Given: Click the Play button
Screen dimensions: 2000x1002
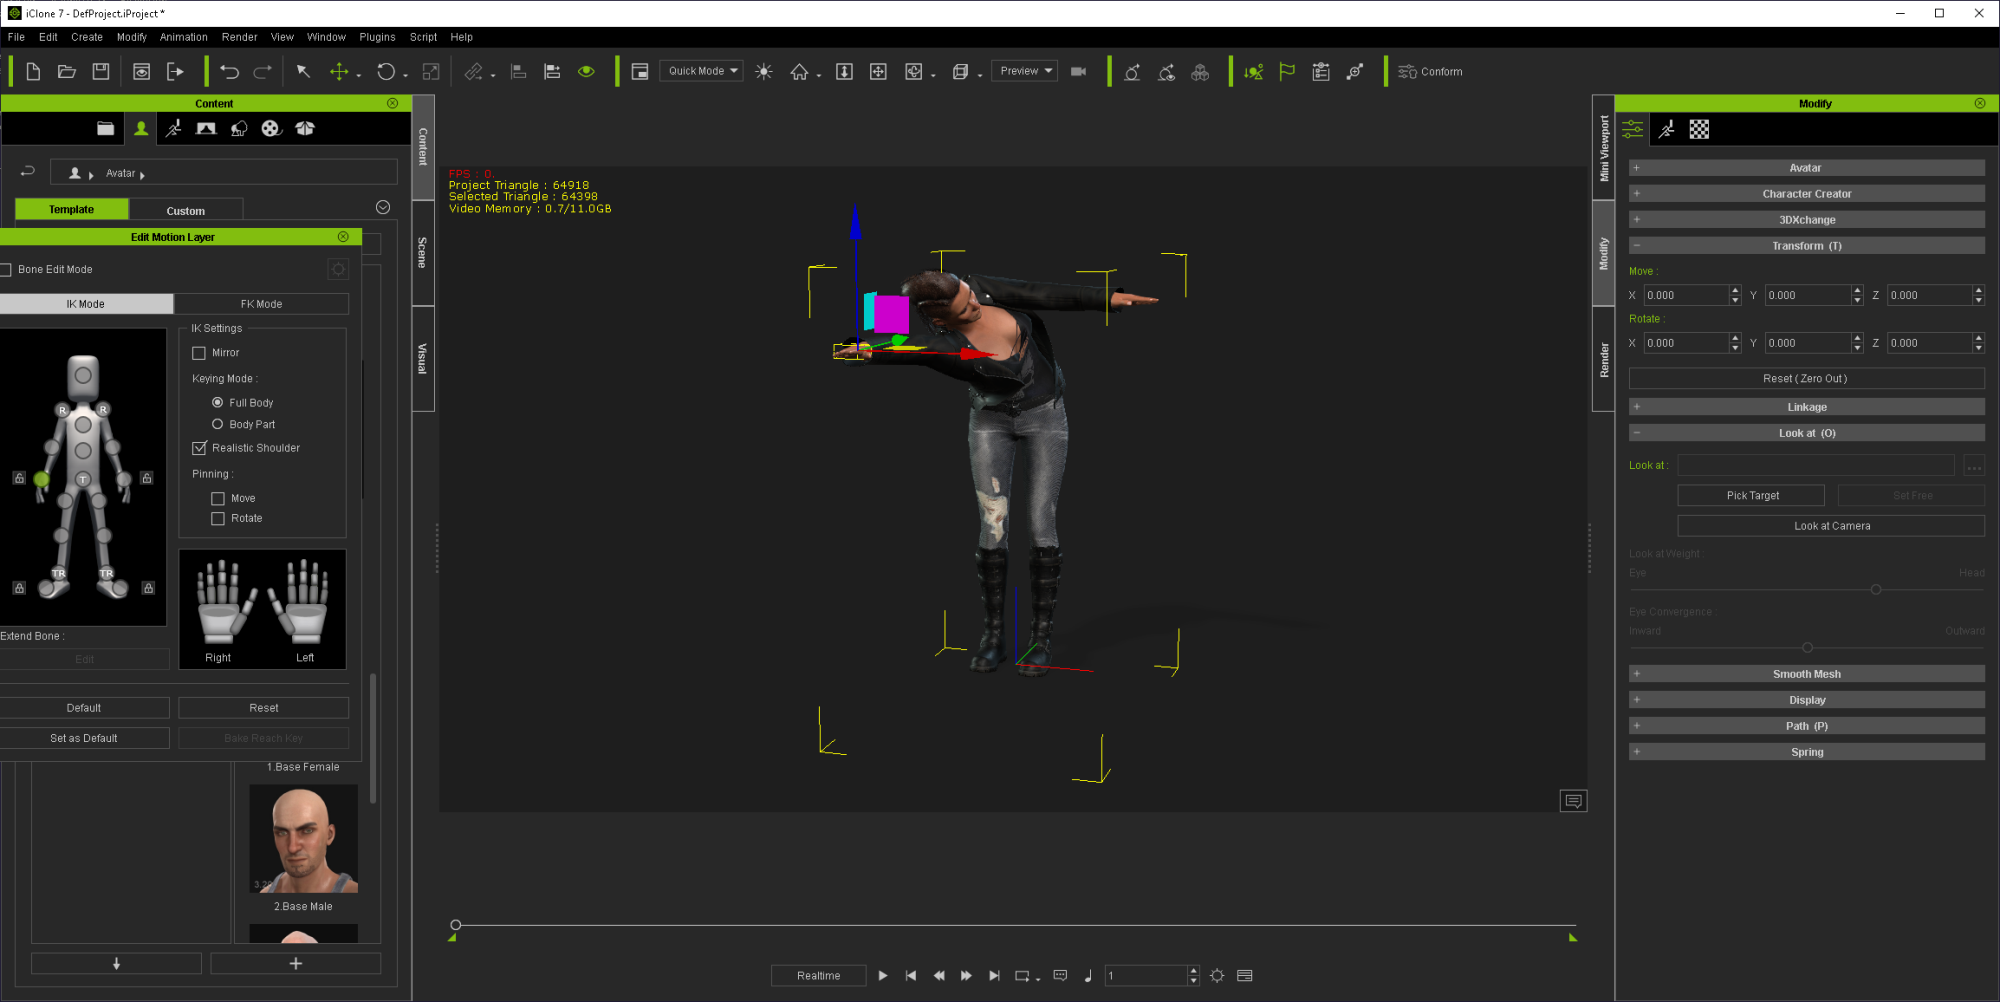Looking at the screenshot, I should [883, 976].
